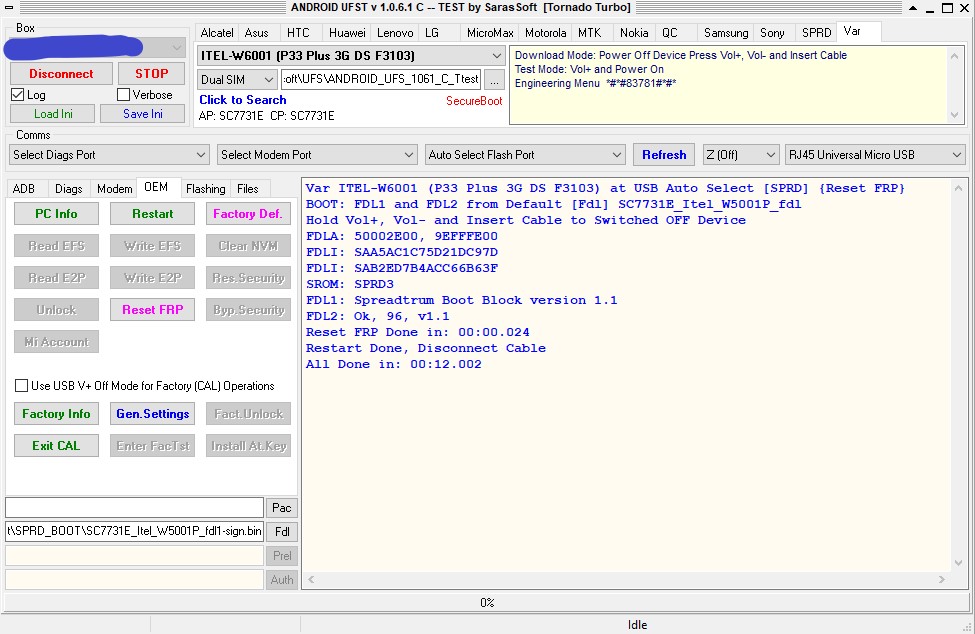Open the Flashing tab
This screenshot has height=634, width=975.
205,189
